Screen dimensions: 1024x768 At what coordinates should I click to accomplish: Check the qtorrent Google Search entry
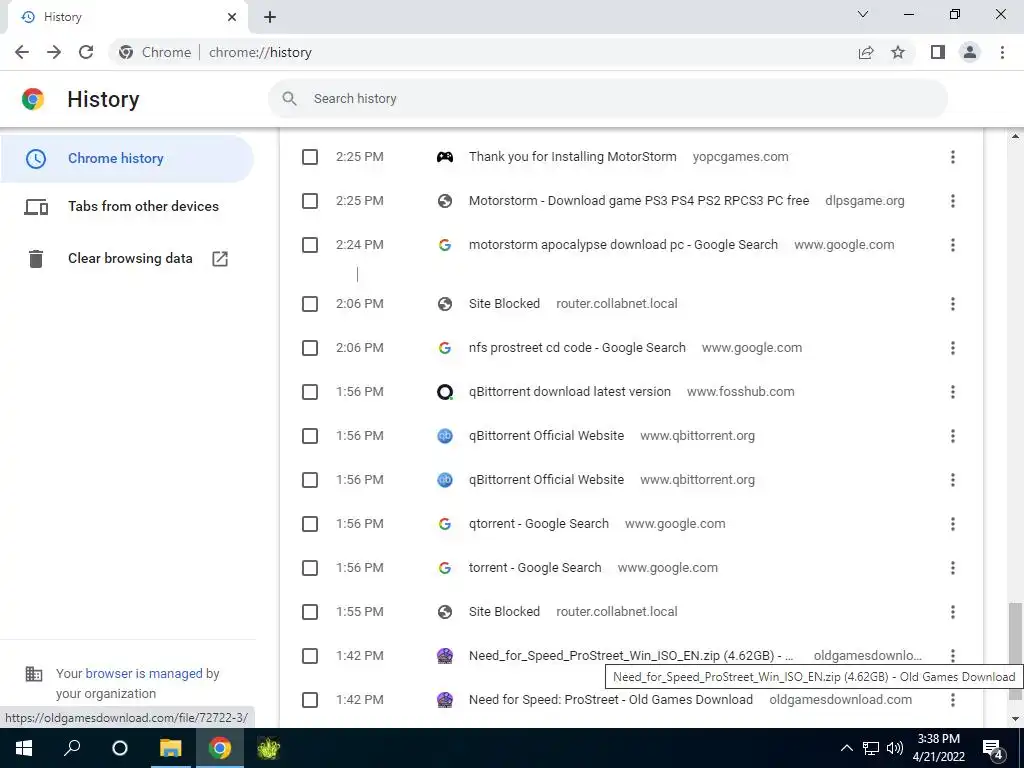[x=310, y=524]
